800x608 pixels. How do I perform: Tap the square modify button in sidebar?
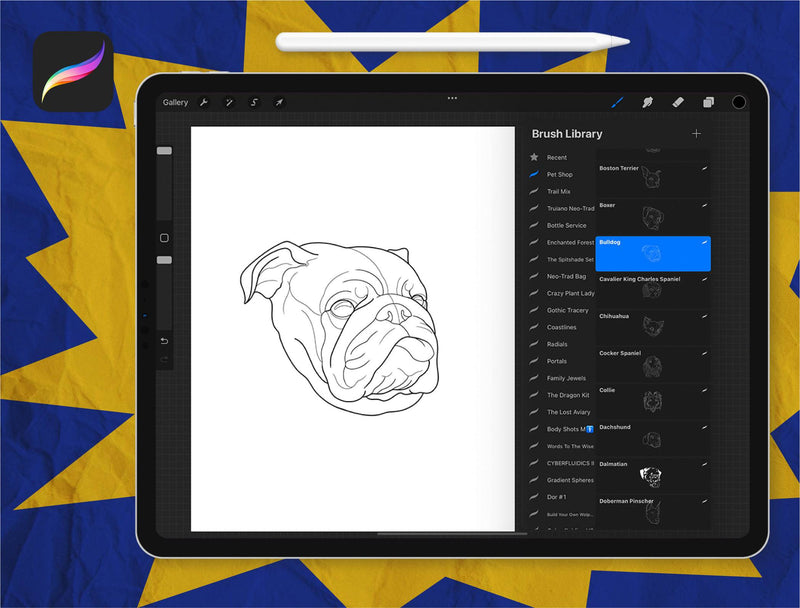pos(164,238)
